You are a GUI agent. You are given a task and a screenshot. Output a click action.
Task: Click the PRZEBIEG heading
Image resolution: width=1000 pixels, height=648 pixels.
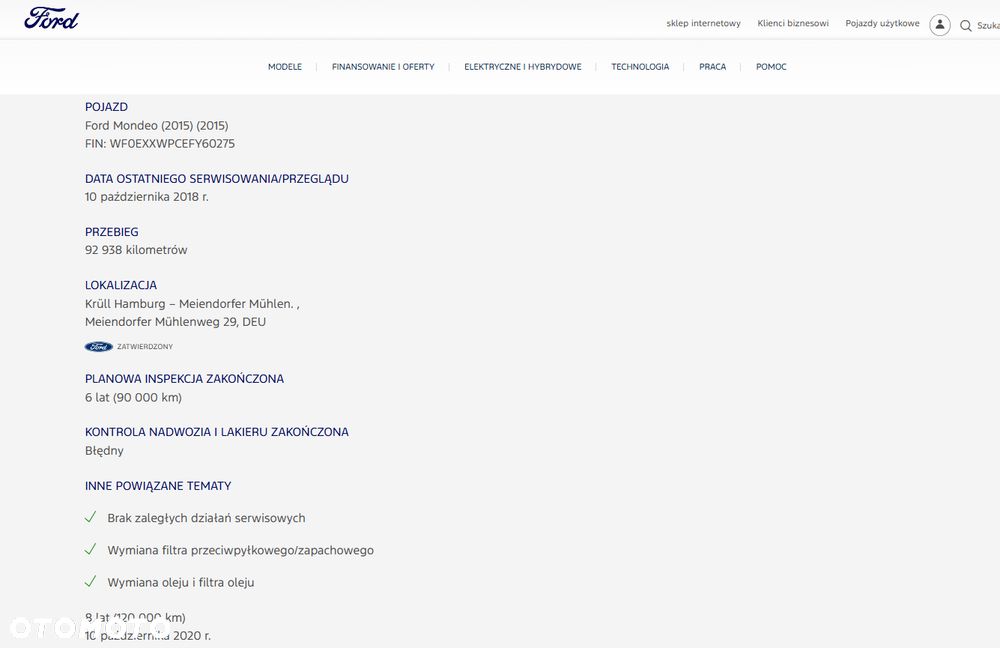click(x=112, y=232)
